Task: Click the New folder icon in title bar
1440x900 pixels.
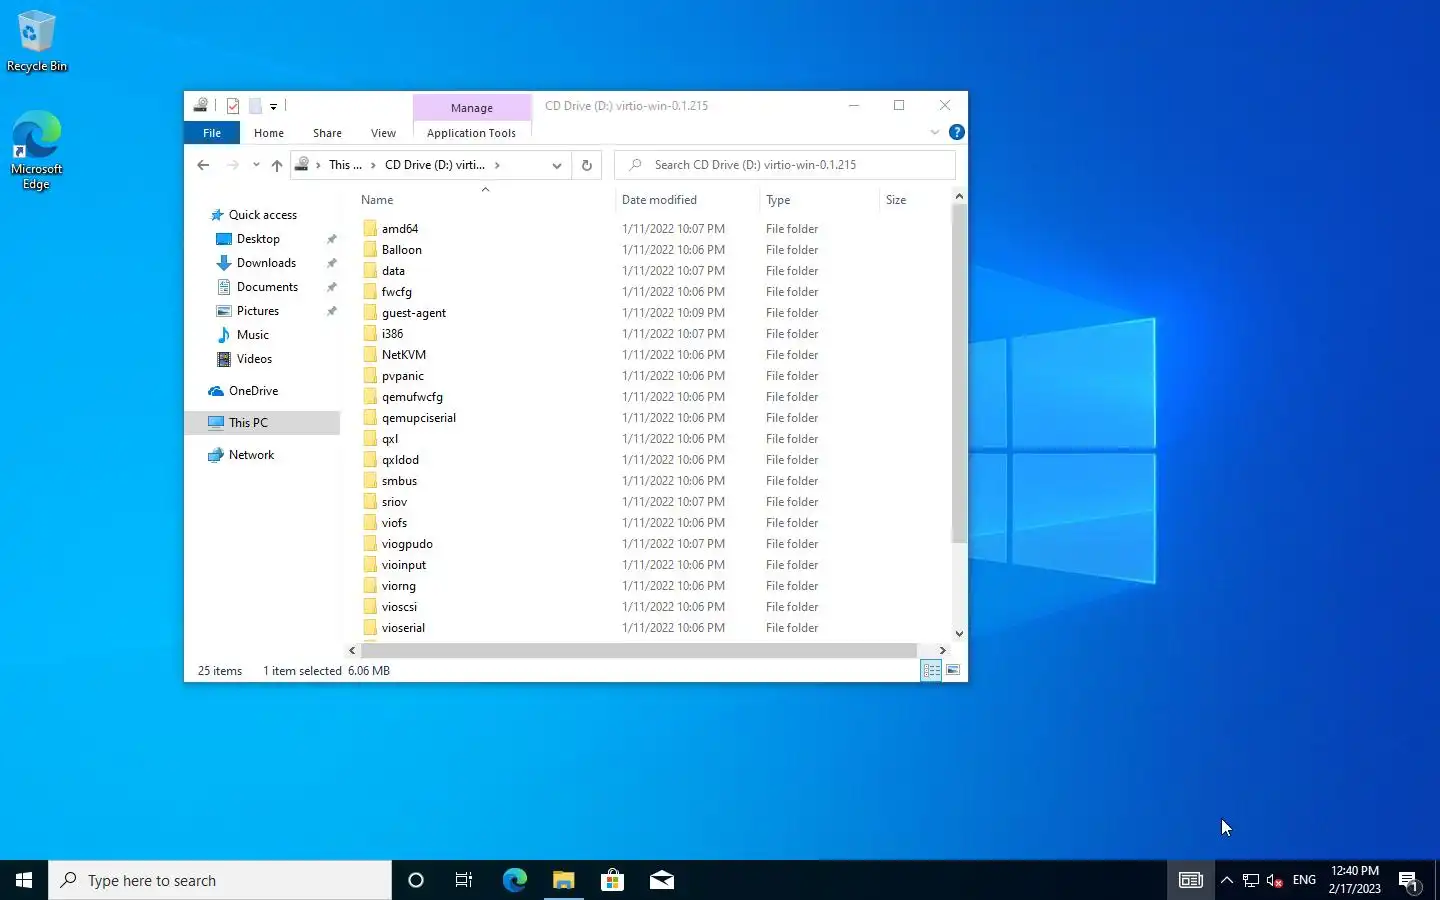Action: click(255, 106)
